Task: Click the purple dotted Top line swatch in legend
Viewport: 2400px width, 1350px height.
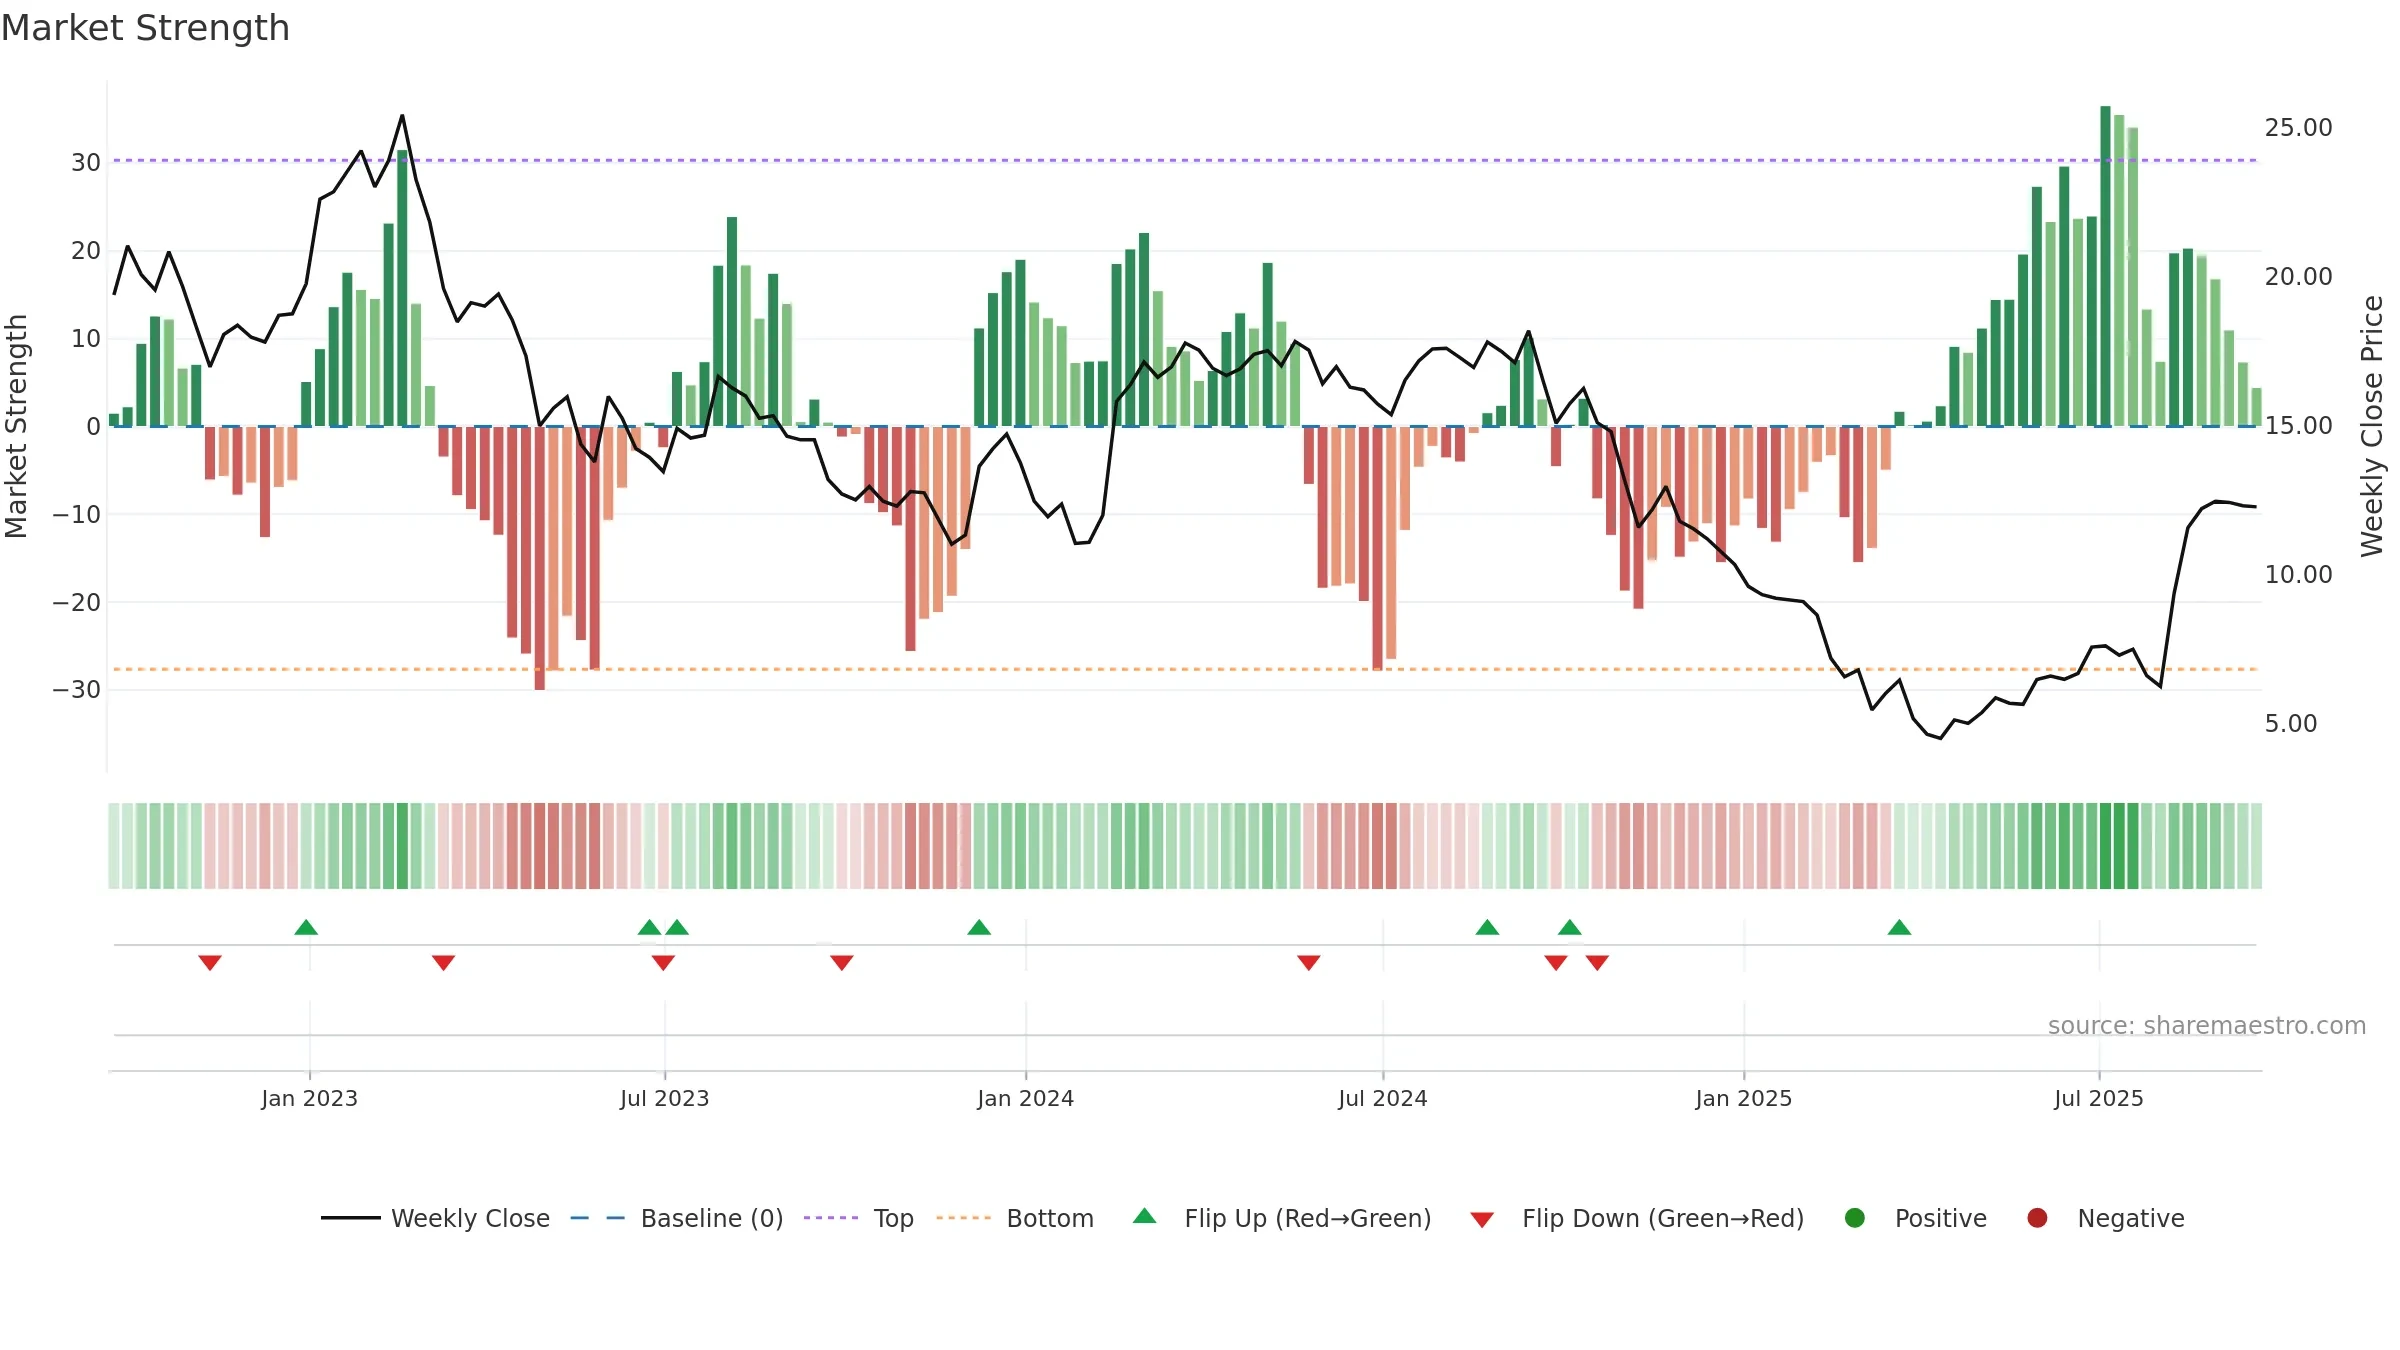Action: (831, 1218)
